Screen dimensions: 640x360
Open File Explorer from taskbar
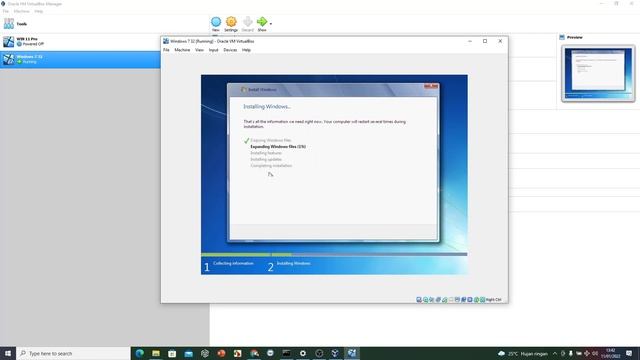156,353
